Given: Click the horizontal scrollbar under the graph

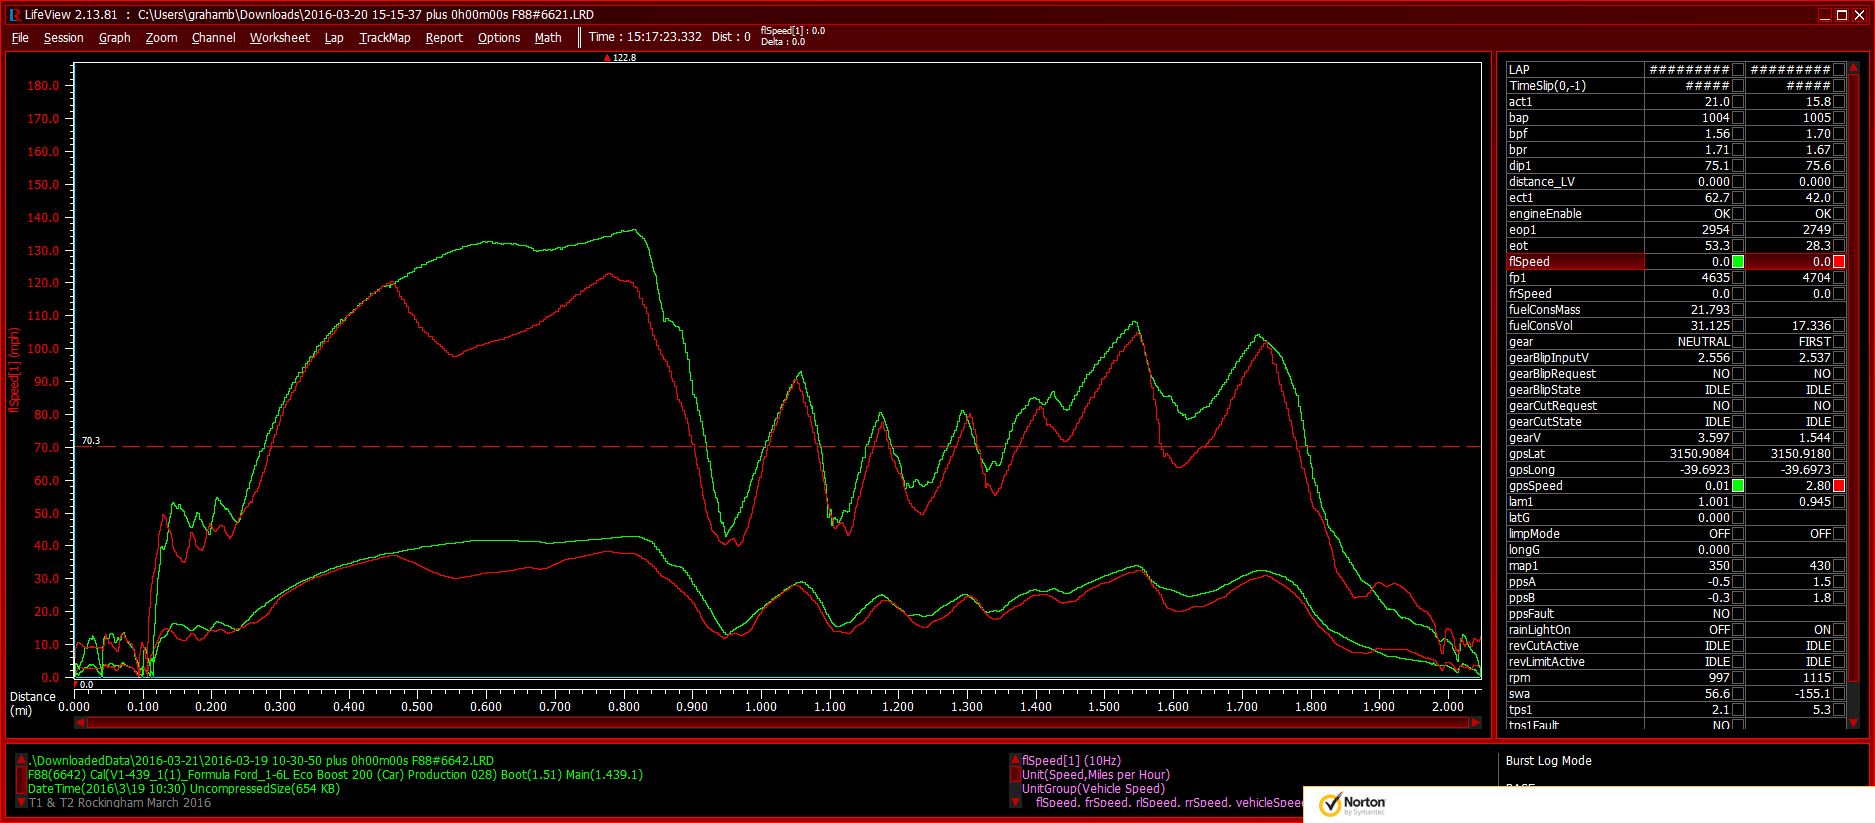Looking at the screenshot, I should (777, 722).
